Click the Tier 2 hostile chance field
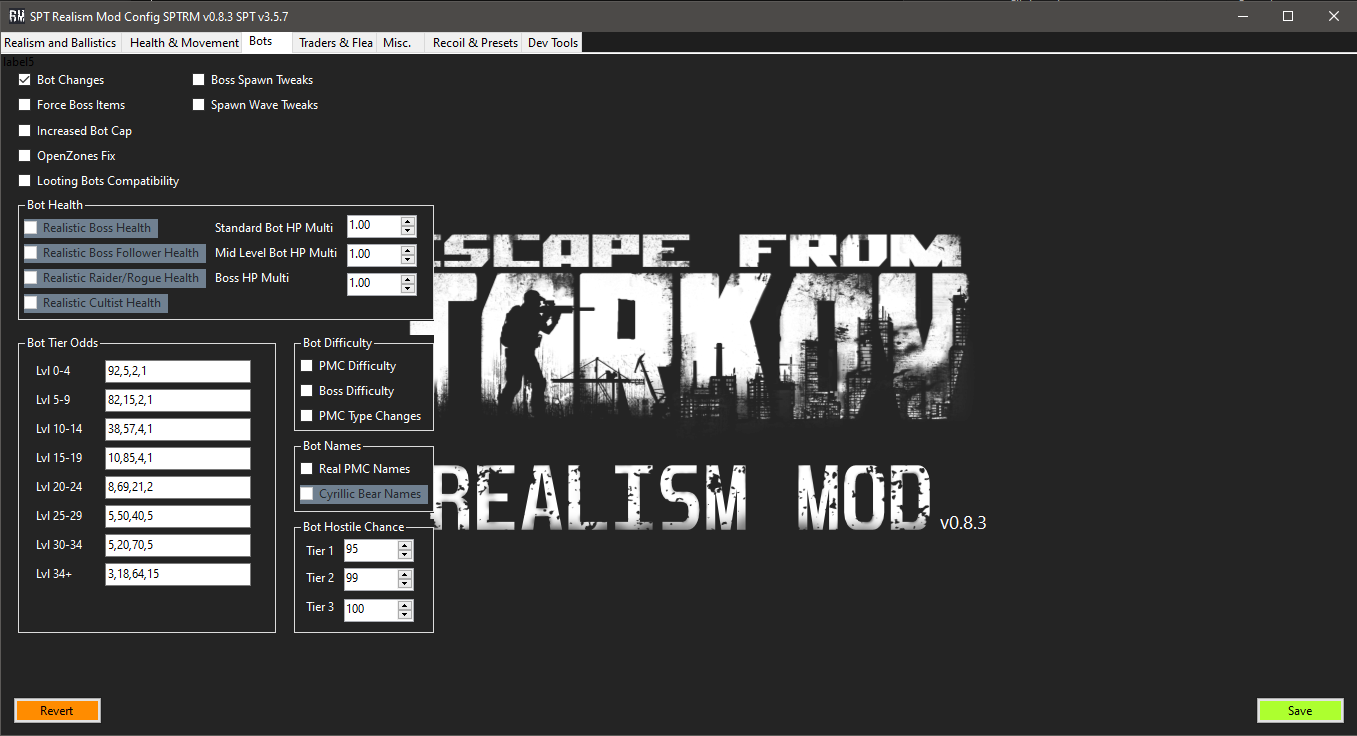 pos(370,579)
